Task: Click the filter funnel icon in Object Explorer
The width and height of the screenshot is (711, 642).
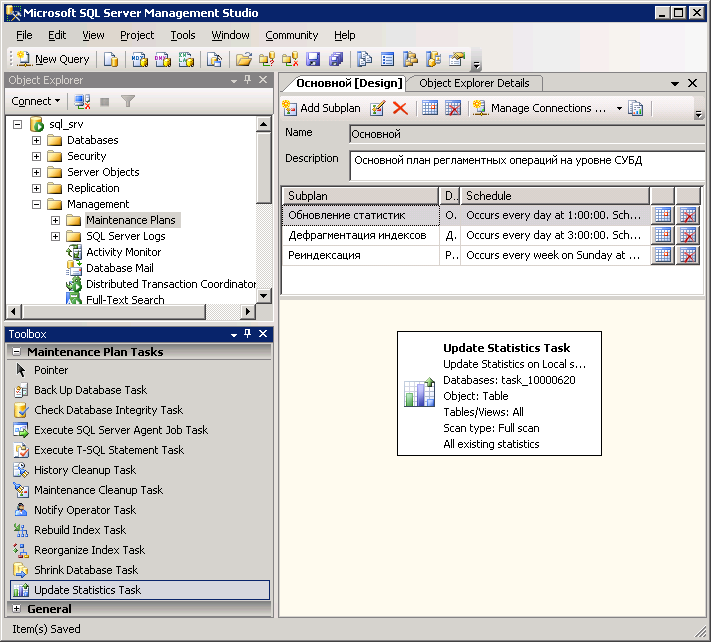Action: 128,101
